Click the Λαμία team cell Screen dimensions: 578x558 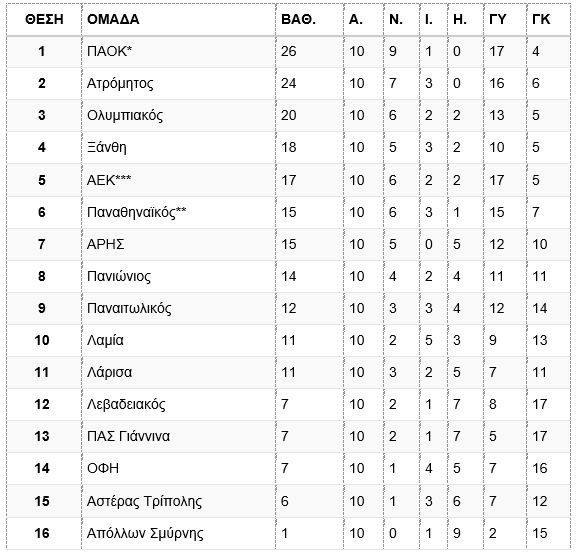point(105,340)
